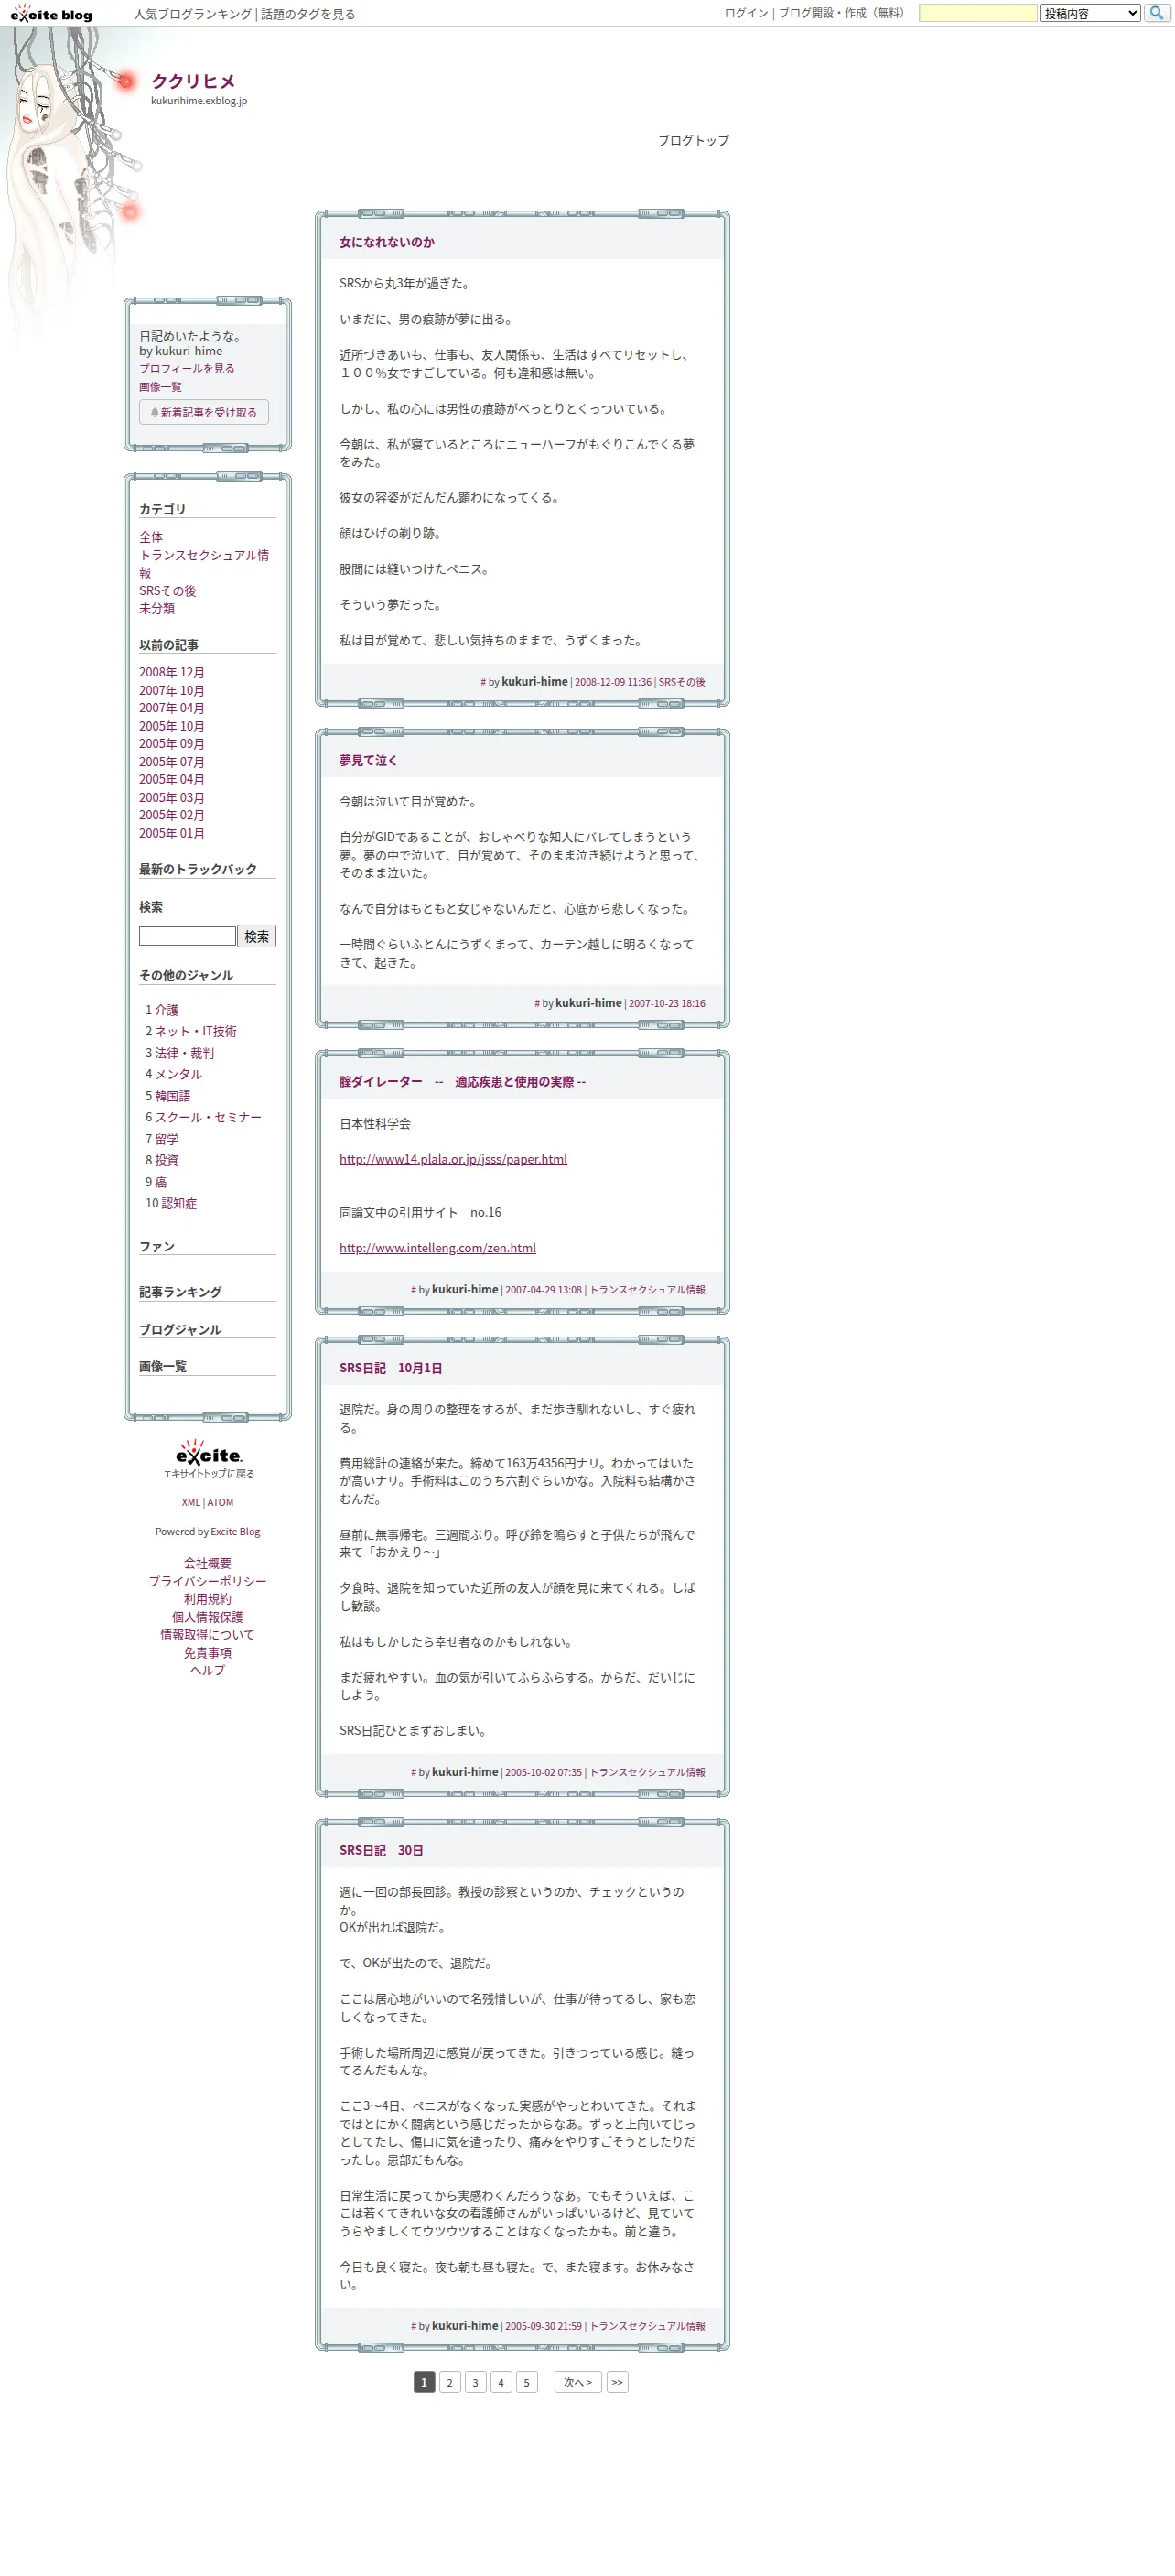Open プロフィールを見る link
The height and width of the screenshot is (2576, 1175).
pos(187,368)
